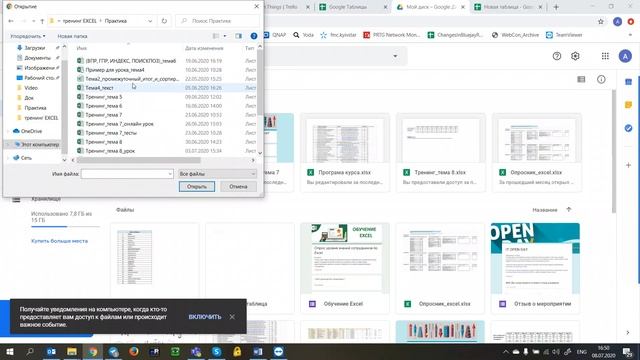640x360 pixels.
Task: Go up one folder level in dialog
Action: point(42,21)
